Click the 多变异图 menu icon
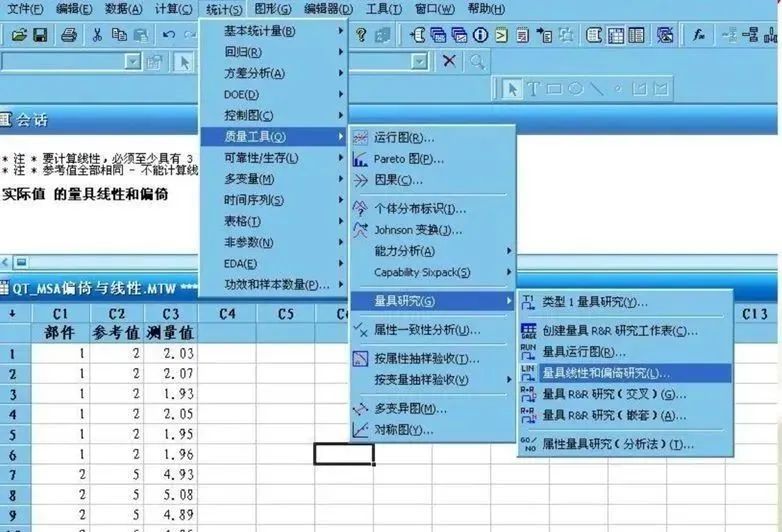Image resolution: width=782 pixels, height=532 pixels. click(x=360, y=409)
